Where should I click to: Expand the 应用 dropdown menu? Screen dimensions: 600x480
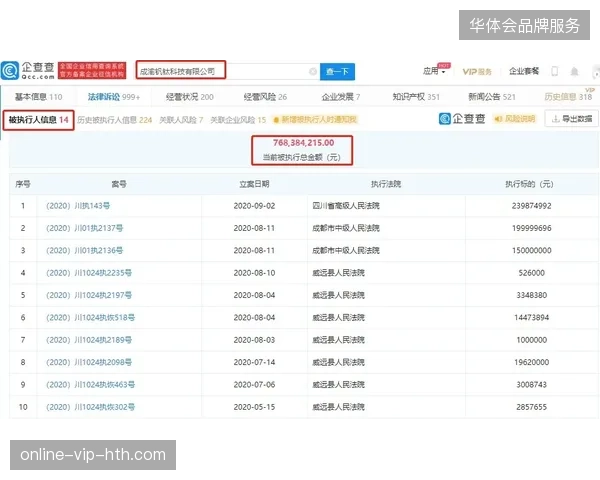click(434, 71)
